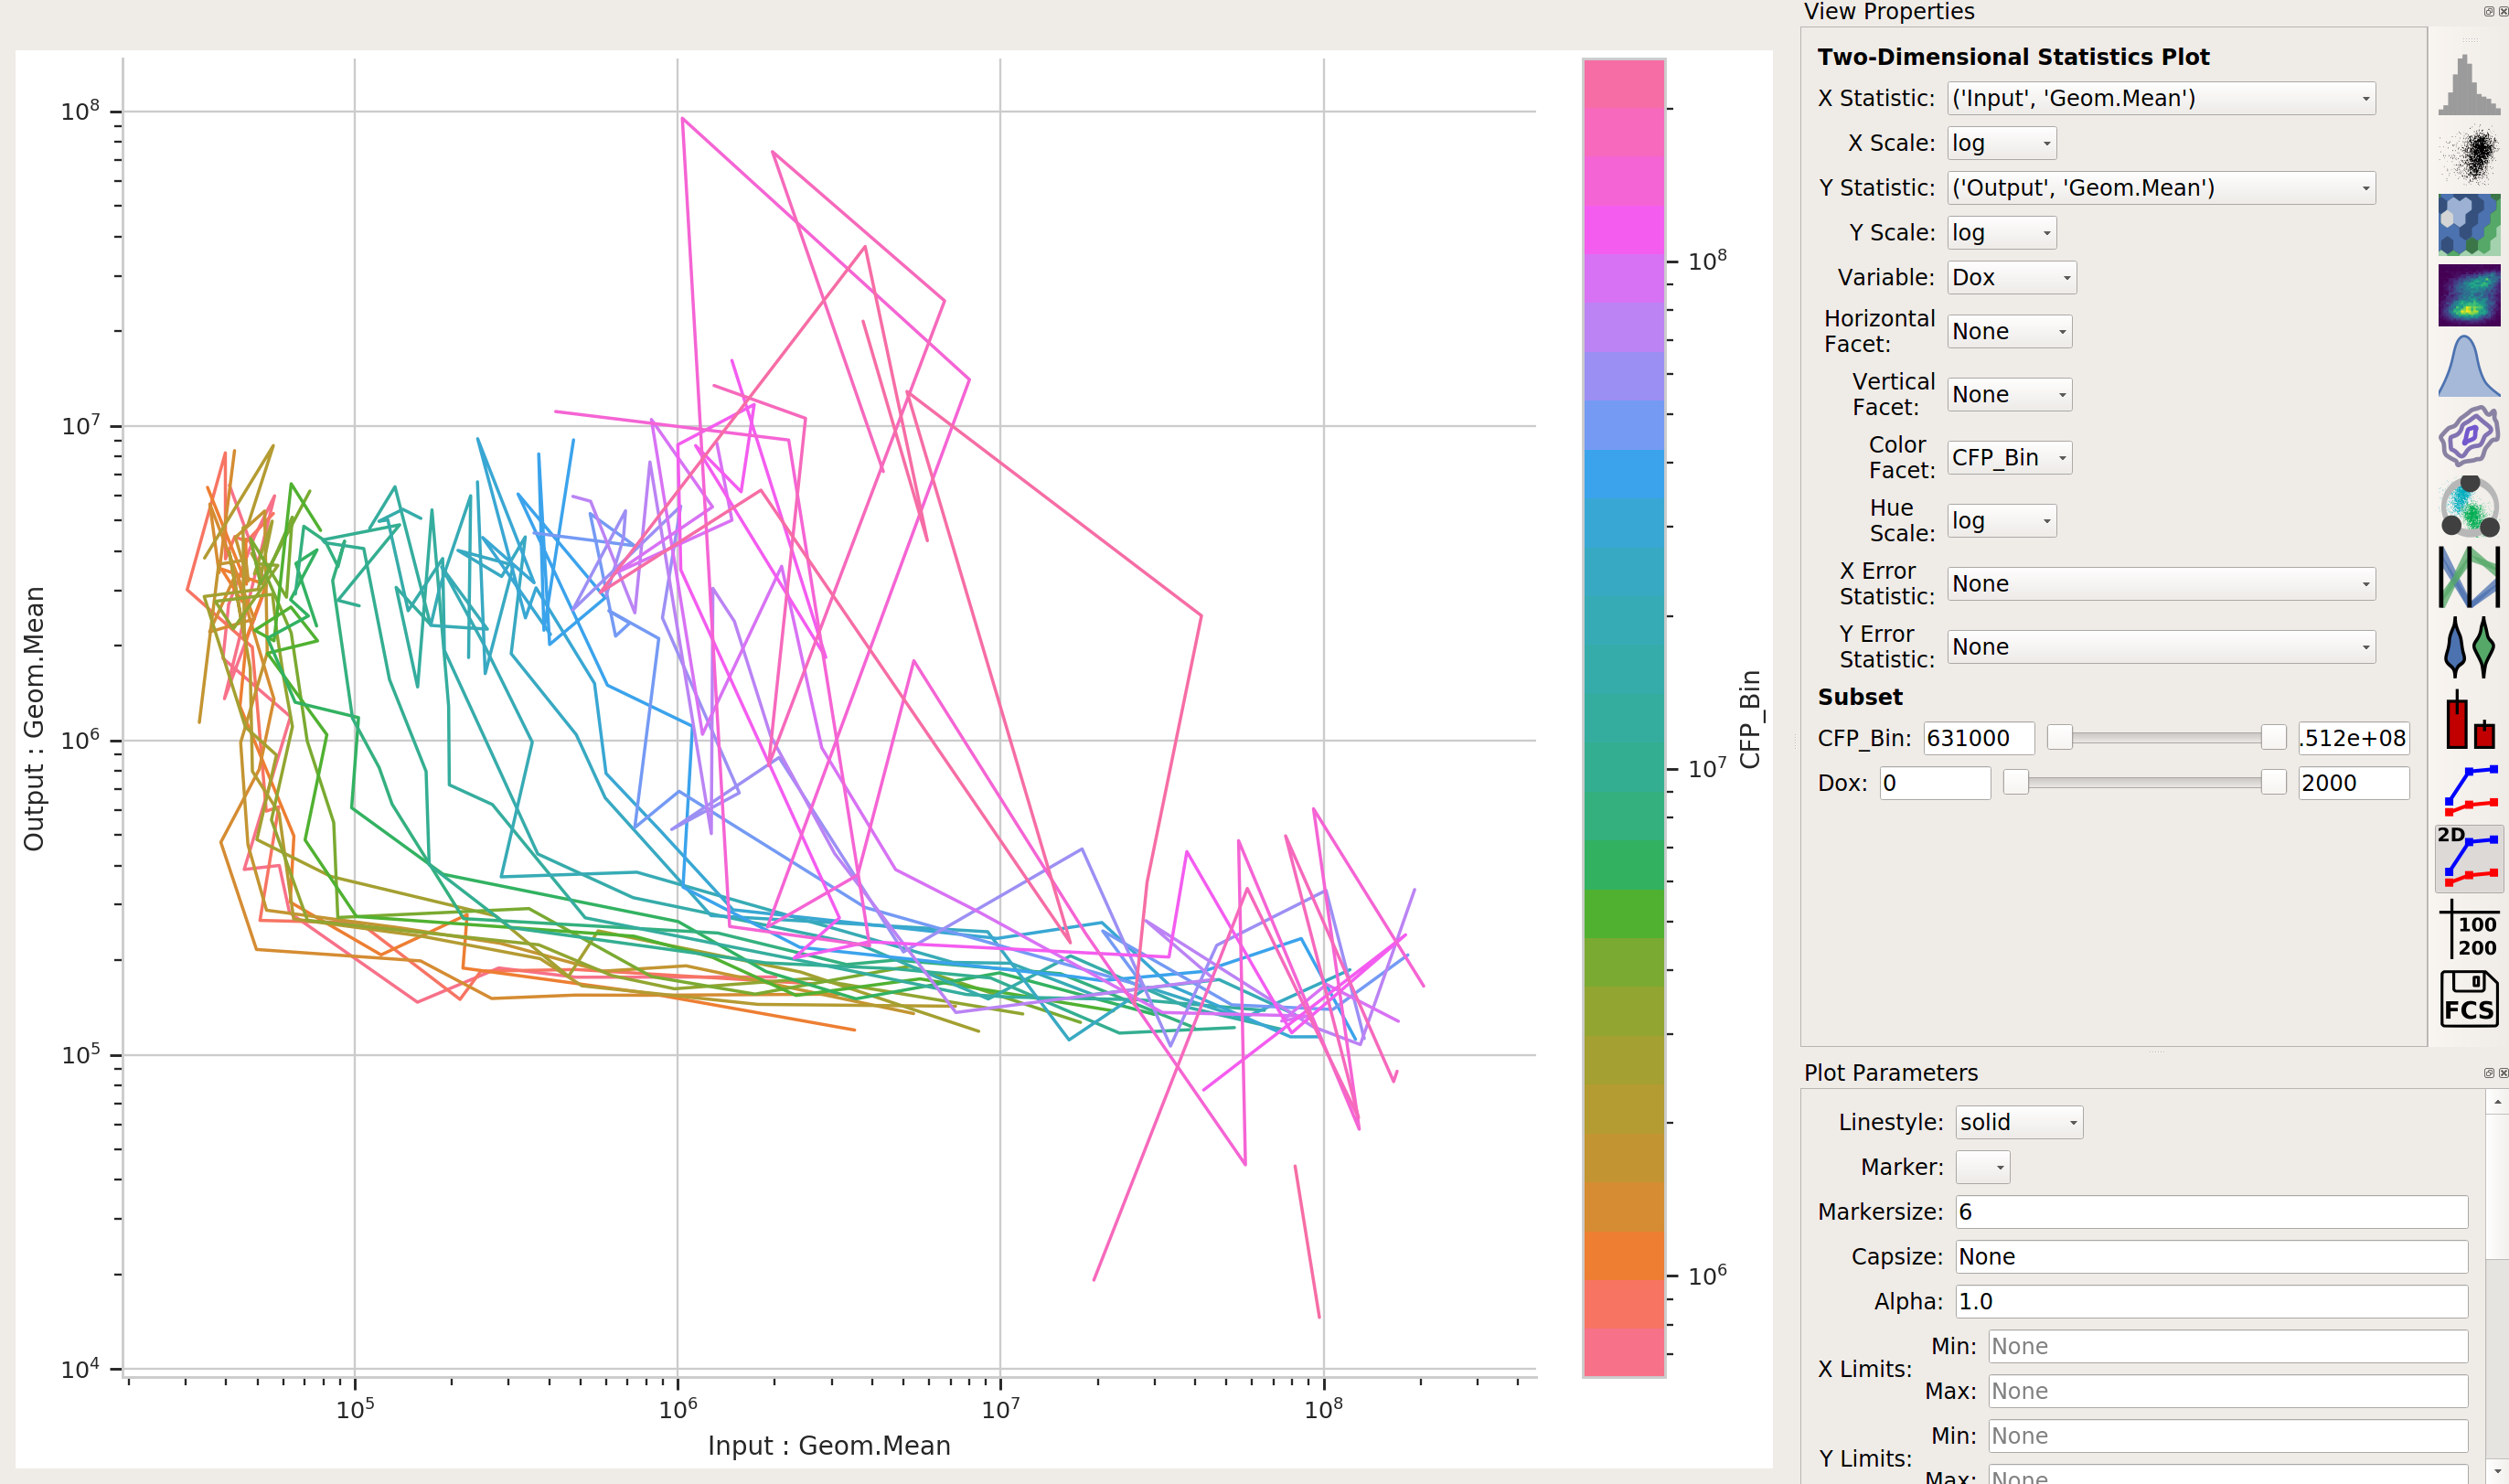This screenshot has height=1484, width=2509.
Task: Click the Plot Parameters vertical scrollbar
Action: 2496,1286
